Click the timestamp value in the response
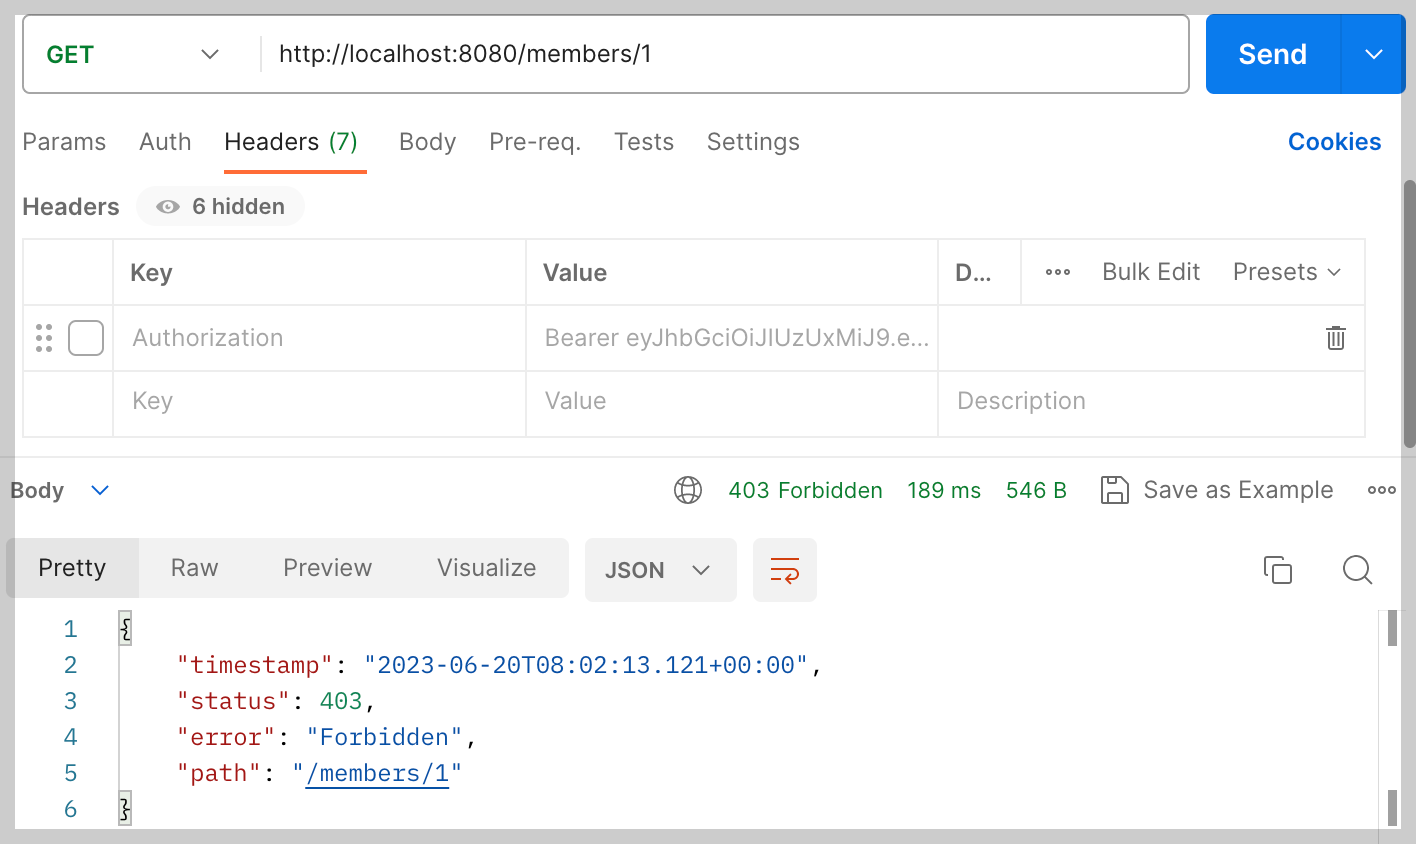 [586, 665]
